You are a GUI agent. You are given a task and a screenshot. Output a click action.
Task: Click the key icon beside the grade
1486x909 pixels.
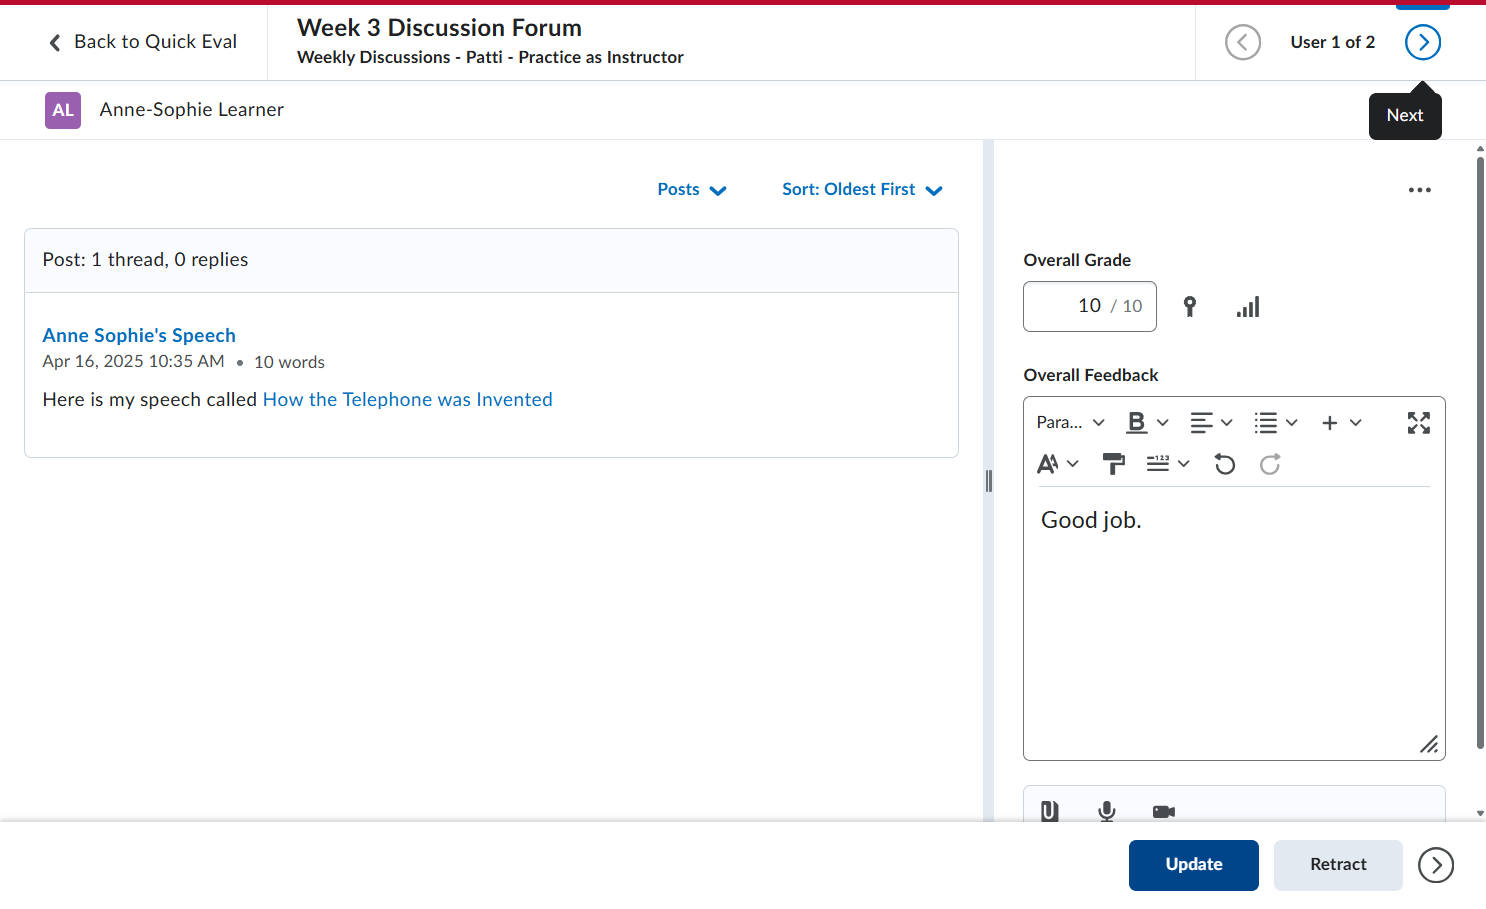[x=1190, y=307]
